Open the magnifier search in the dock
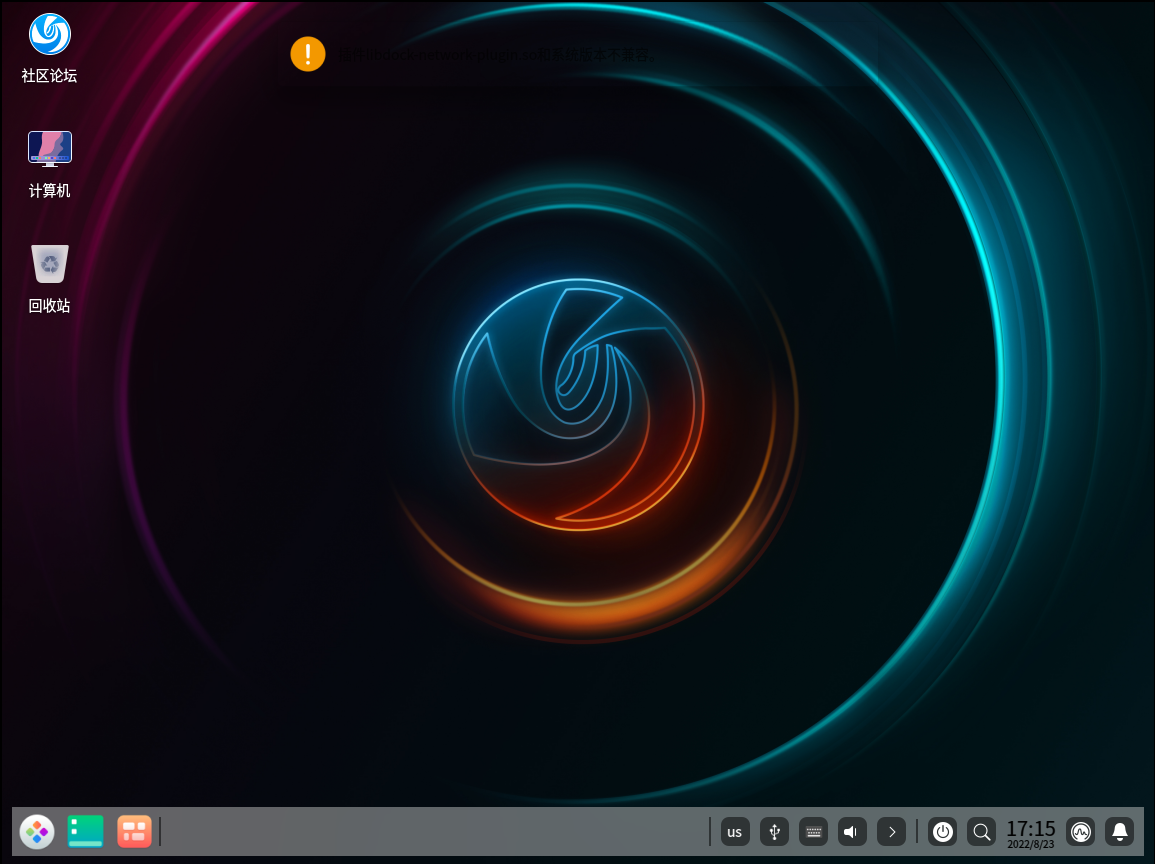Viewport: 1155px width, 864px height. [981, 831]
